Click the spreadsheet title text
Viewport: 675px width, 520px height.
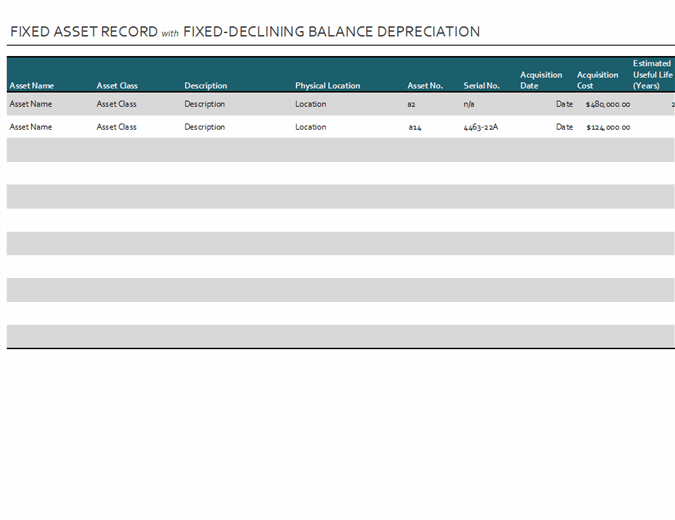pyautogui.click(x=245, y=32)
